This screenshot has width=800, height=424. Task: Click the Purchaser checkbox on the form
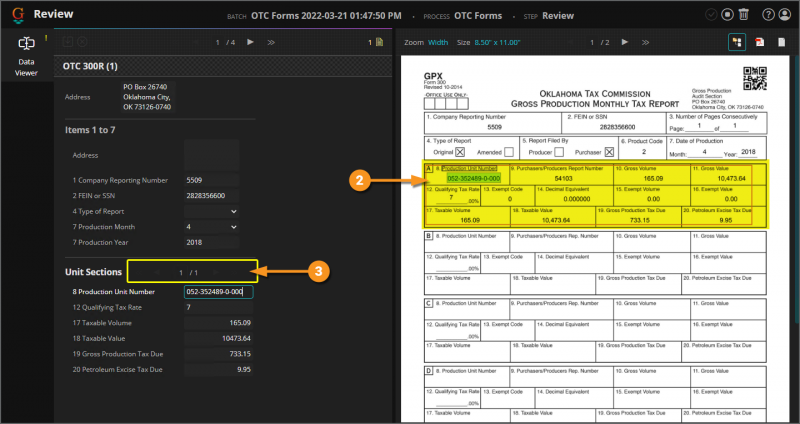609,152
